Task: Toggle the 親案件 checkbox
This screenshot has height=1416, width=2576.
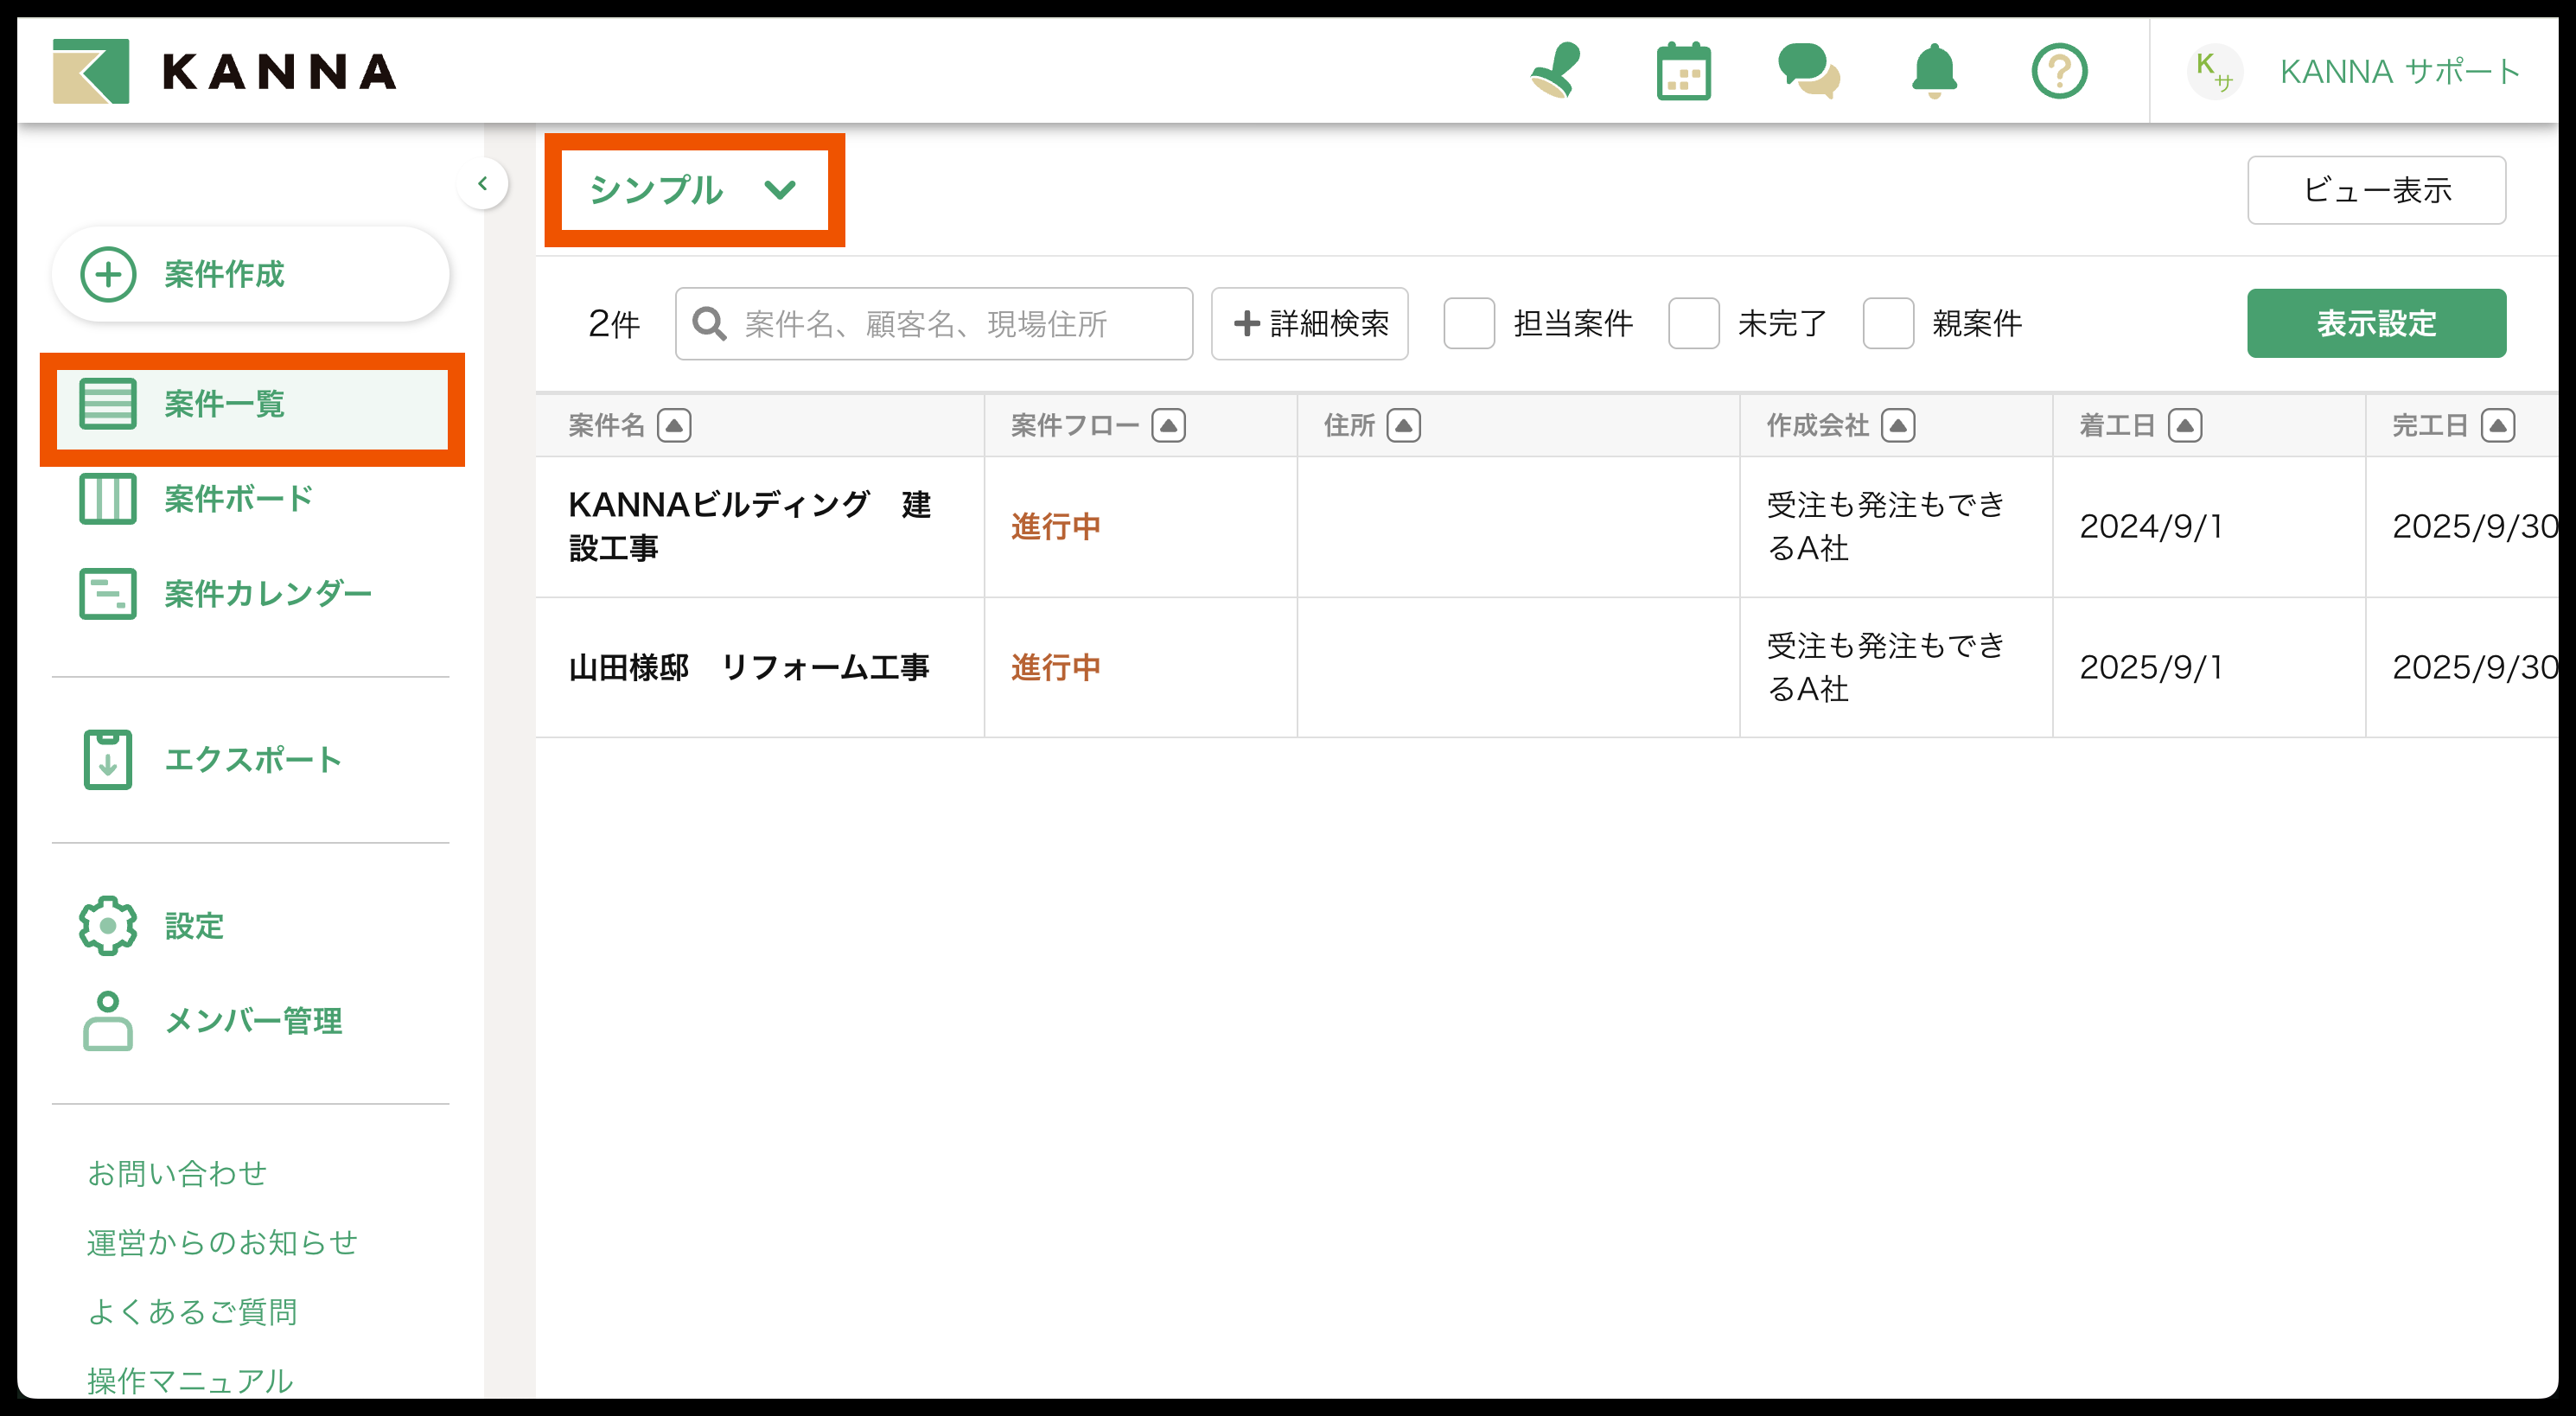Action: 1887,323
